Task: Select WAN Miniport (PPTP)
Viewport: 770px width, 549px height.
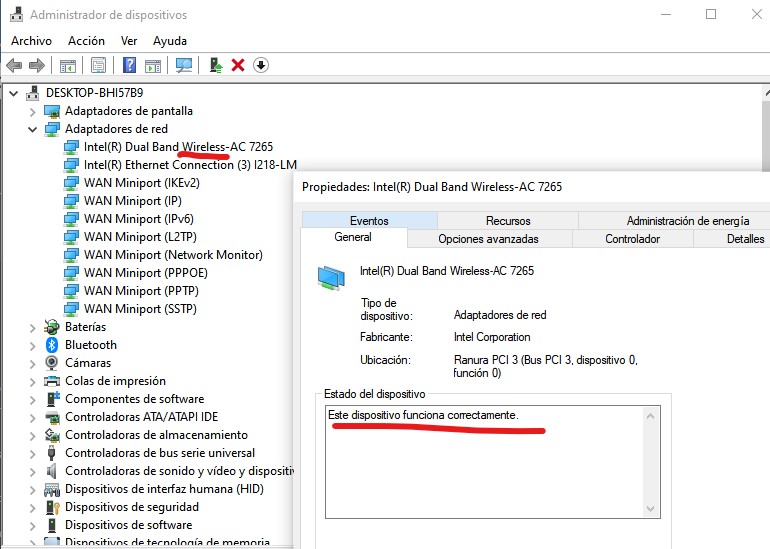Action: 141,291
